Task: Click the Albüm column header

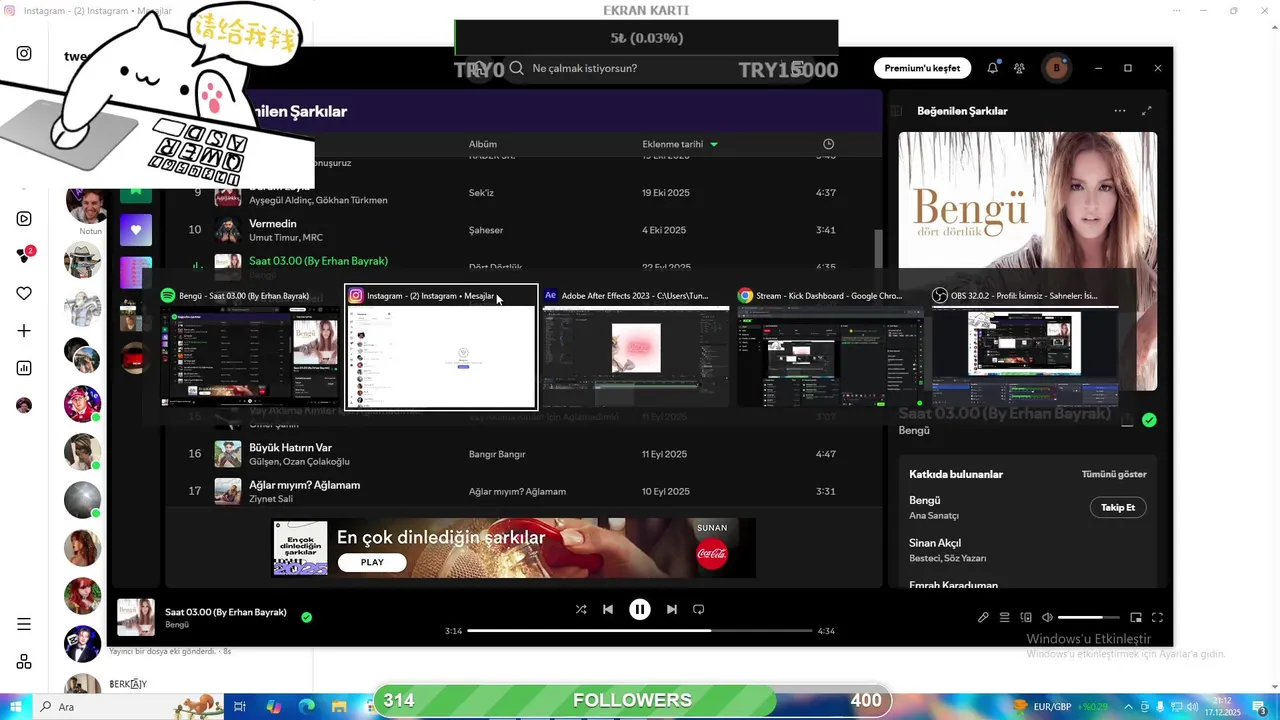Action: pos(483,144)
